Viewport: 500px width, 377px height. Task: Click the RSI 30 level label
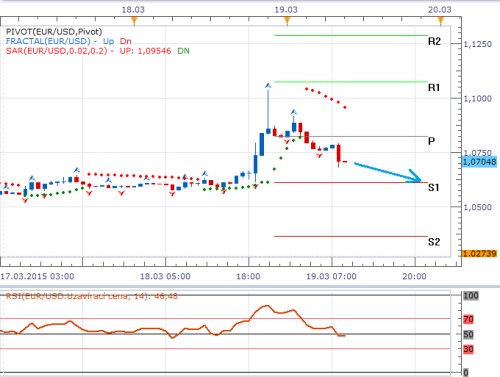(468, 349)
